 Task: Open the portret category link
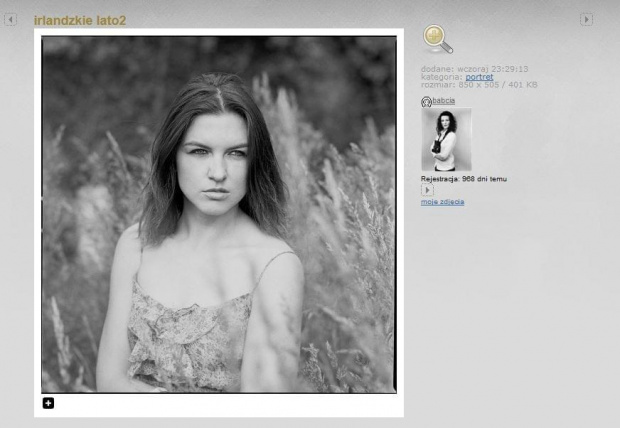479,77
